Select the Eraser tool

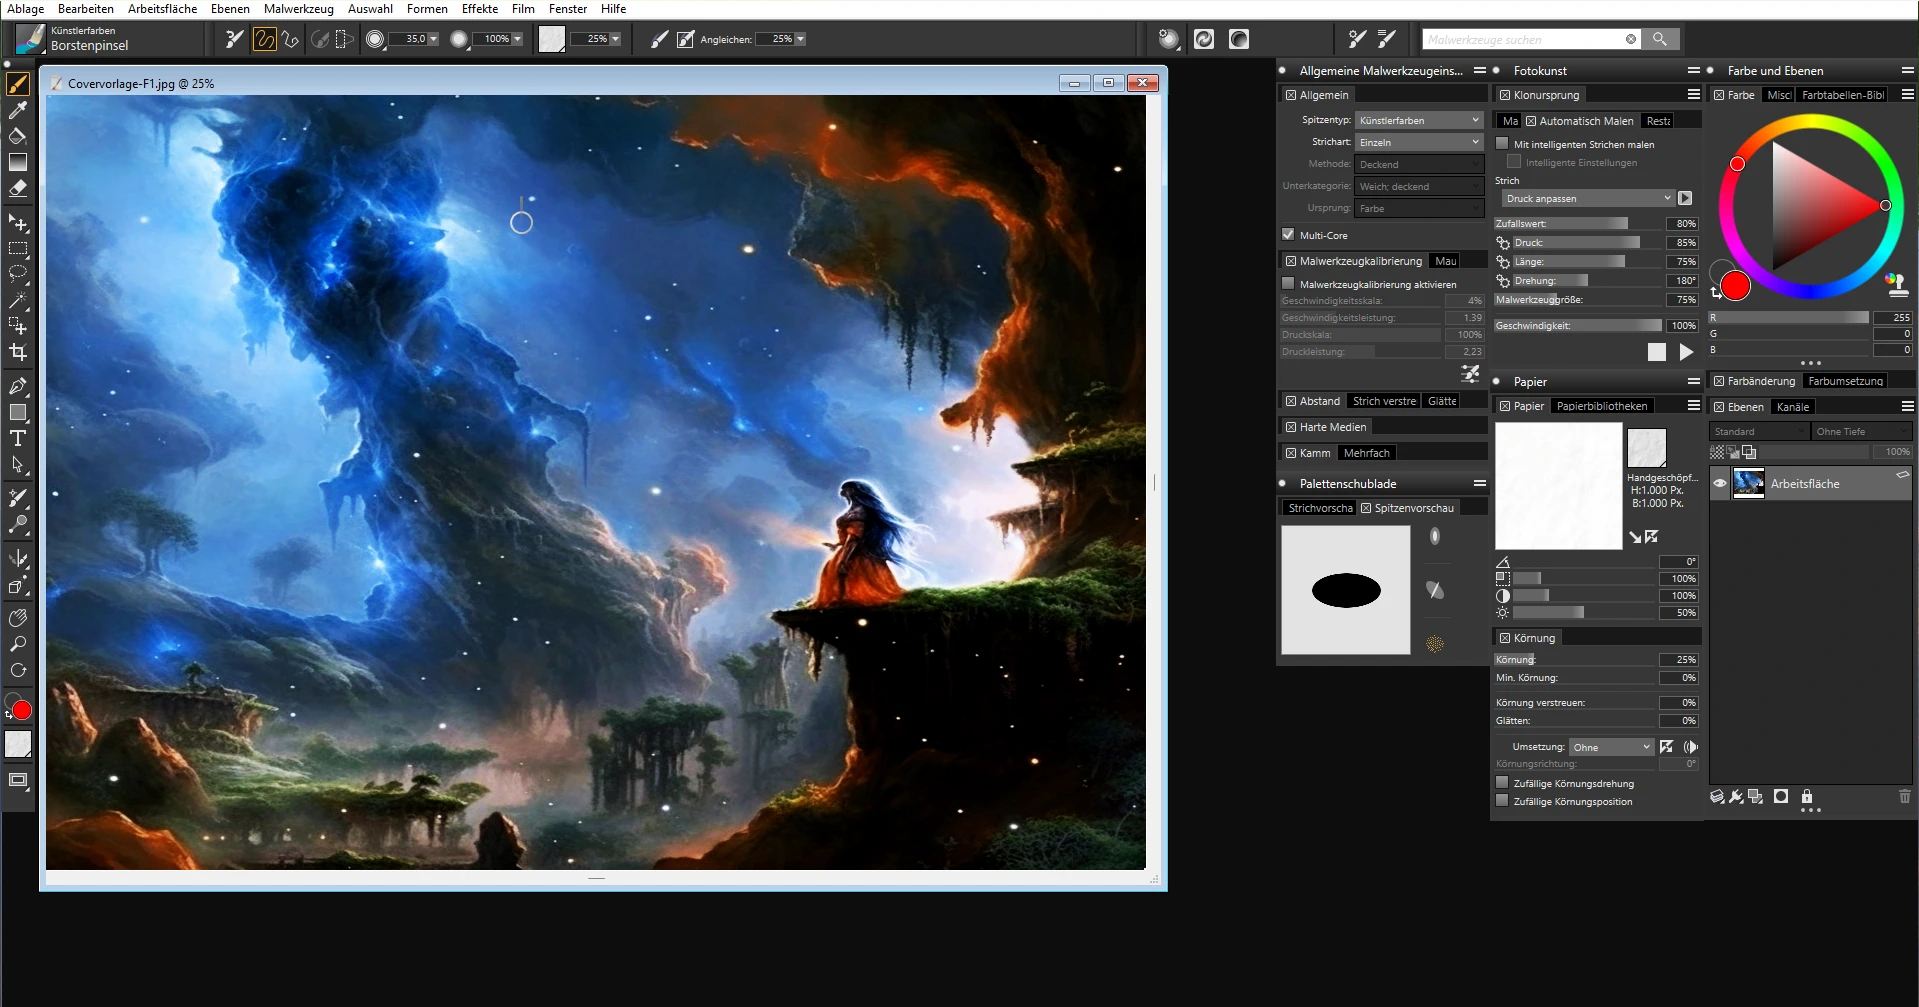tap(18, 188)
